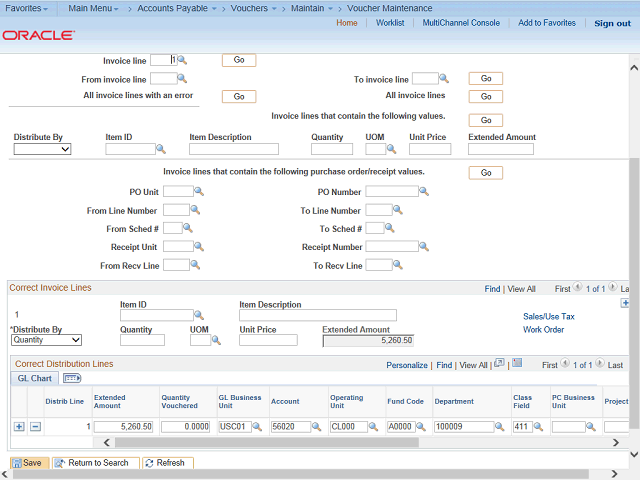
Task: Expand the Distribute By Quantity dropdown
Action: (46, 340)
